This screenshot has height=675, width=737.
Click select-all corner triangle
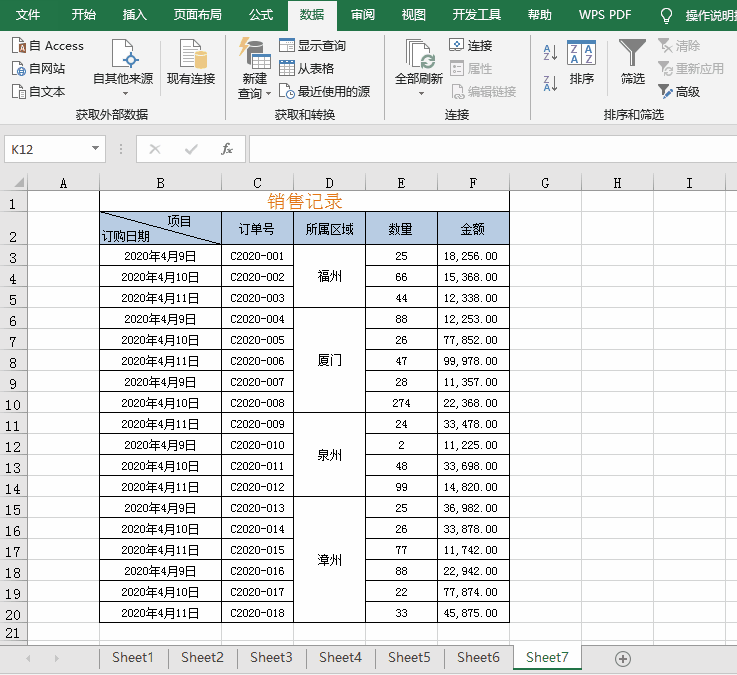(x=18, y=182)
